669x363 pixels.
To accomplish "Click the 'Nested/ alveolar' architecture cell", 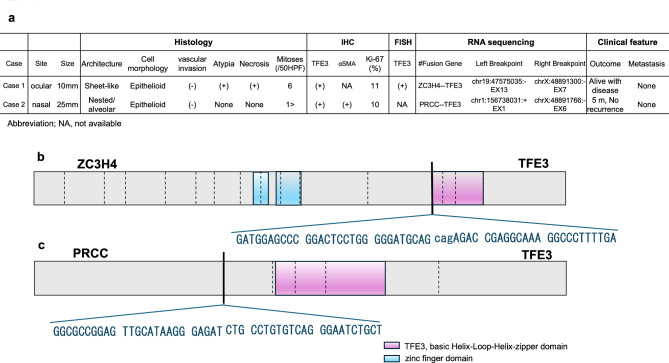I will [102, 105].
